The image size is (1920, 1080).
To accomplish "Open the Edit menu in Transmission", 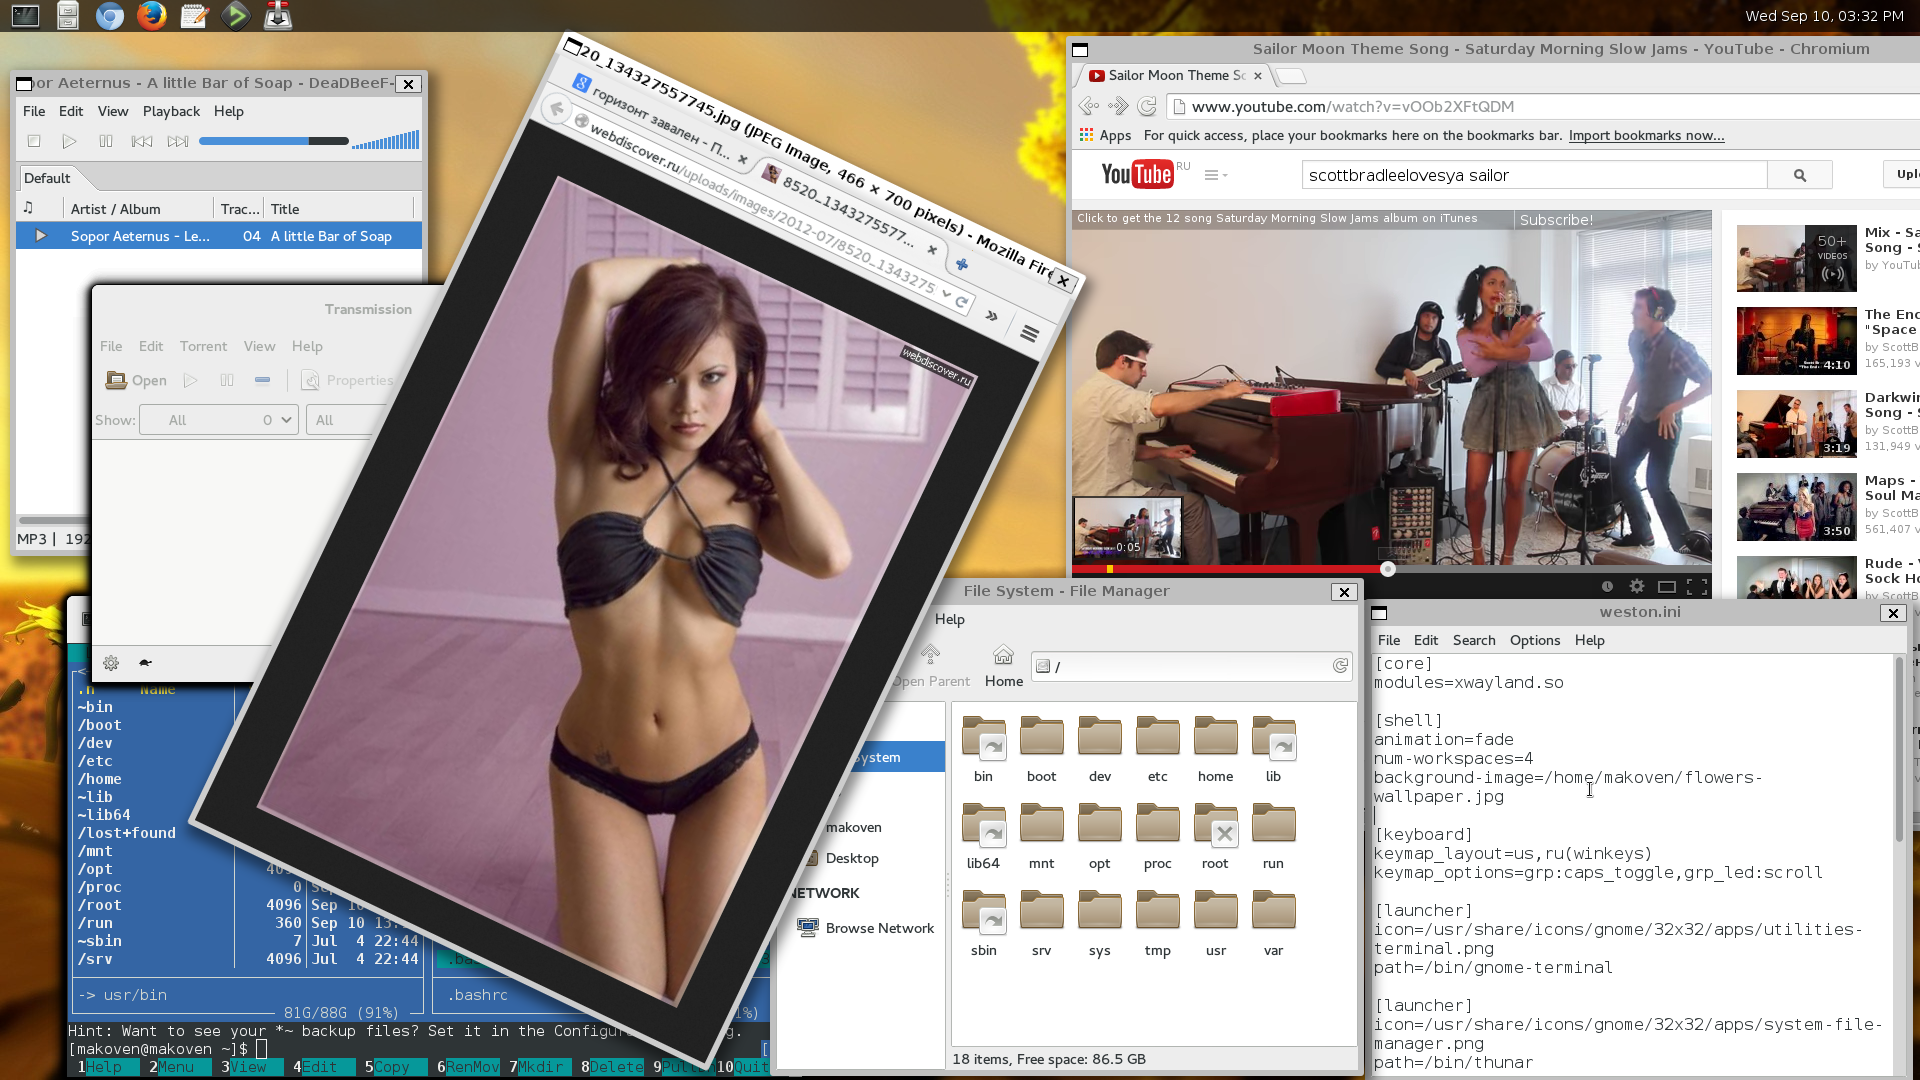I will 151,346.
